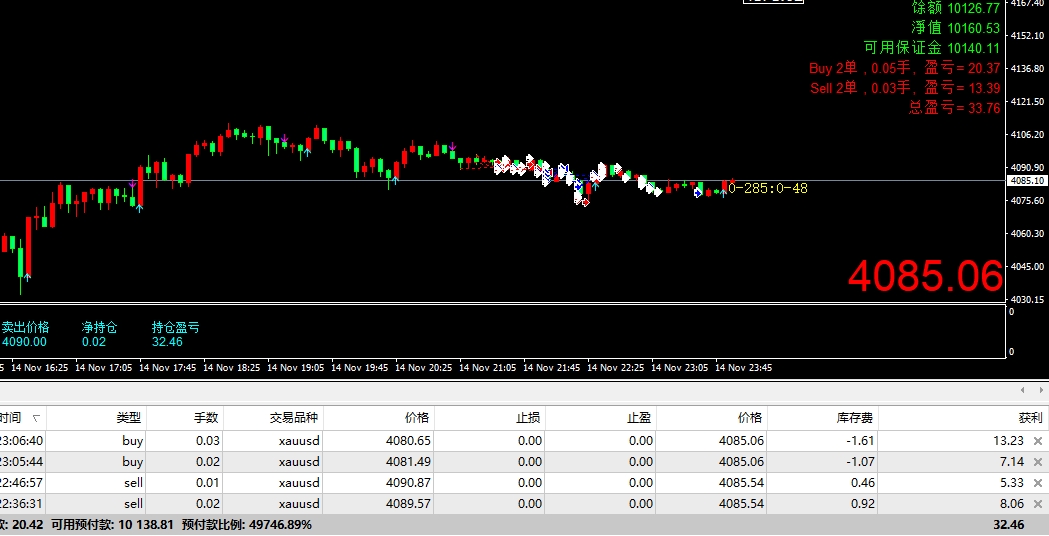Viewport: 1049px width, 536px height.
Task: Select the order row timed 22:46:57
Action: [x=524, y=483]
